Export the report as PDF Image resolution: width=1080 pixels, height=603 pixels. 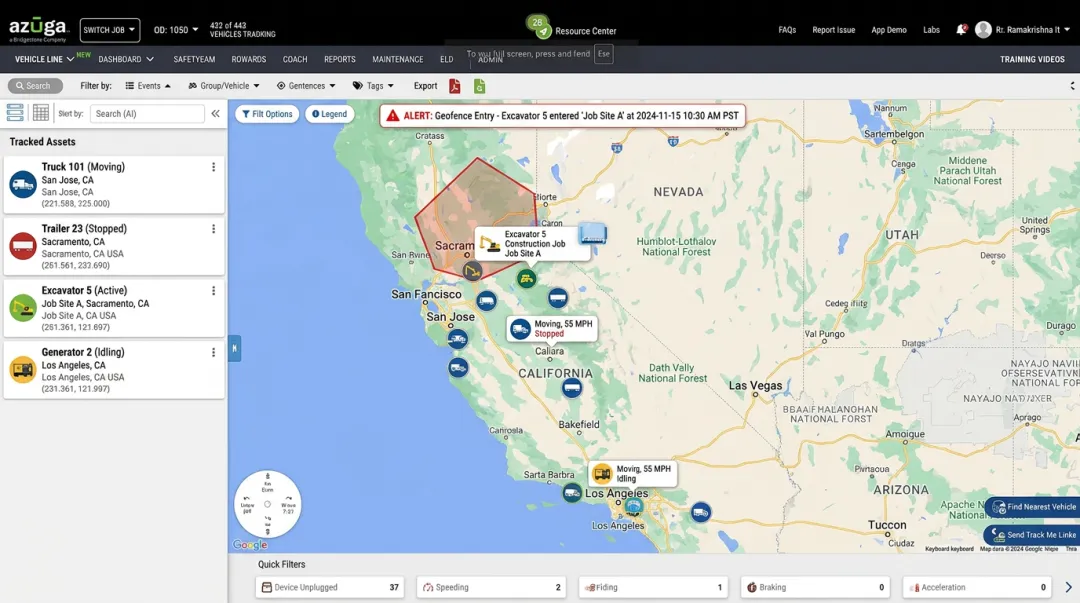pos(455,86)
